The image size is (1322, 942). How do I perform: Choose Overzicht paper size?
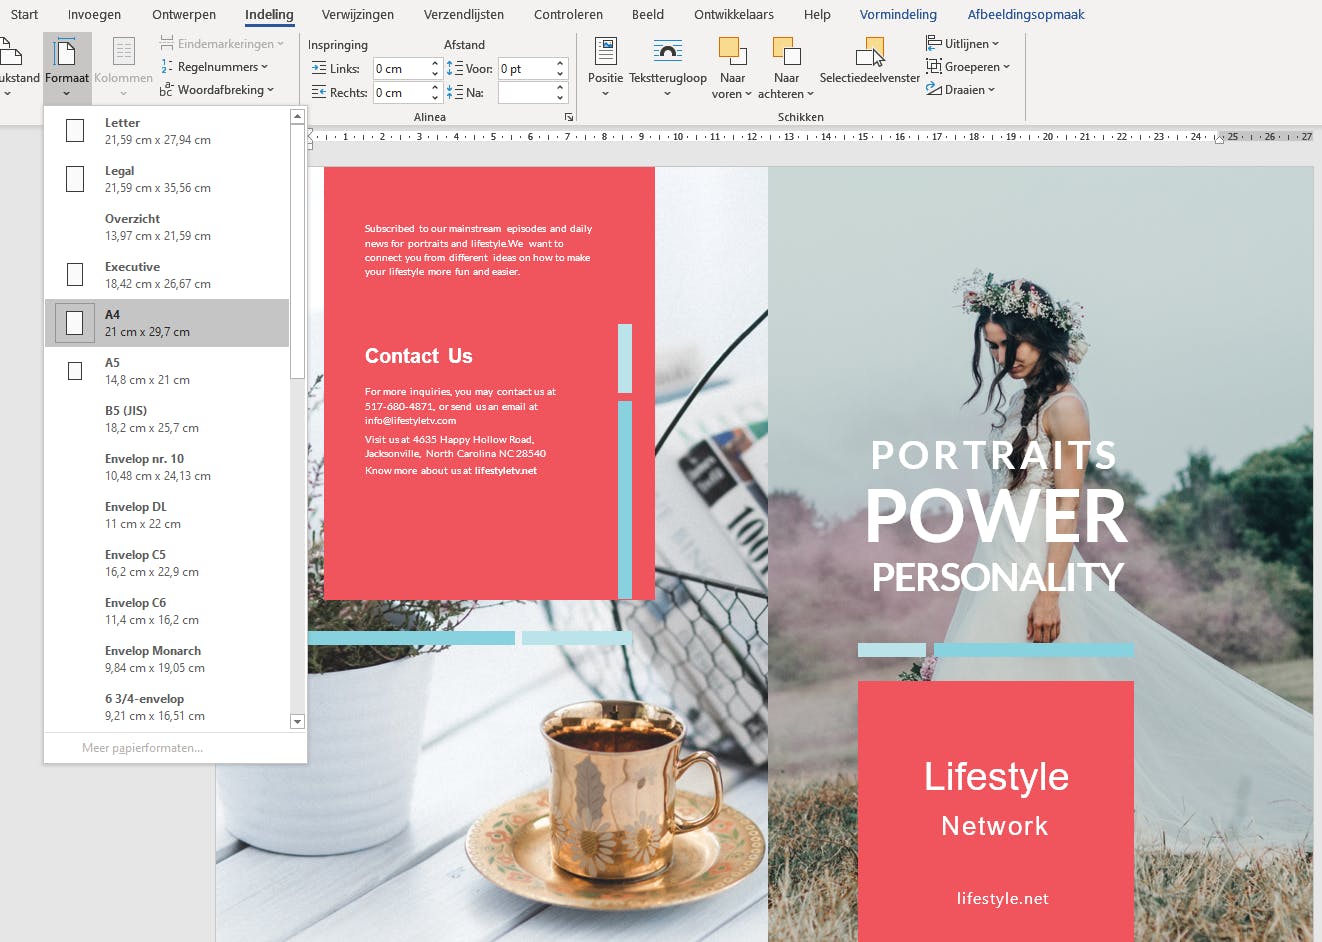point(167,227)
